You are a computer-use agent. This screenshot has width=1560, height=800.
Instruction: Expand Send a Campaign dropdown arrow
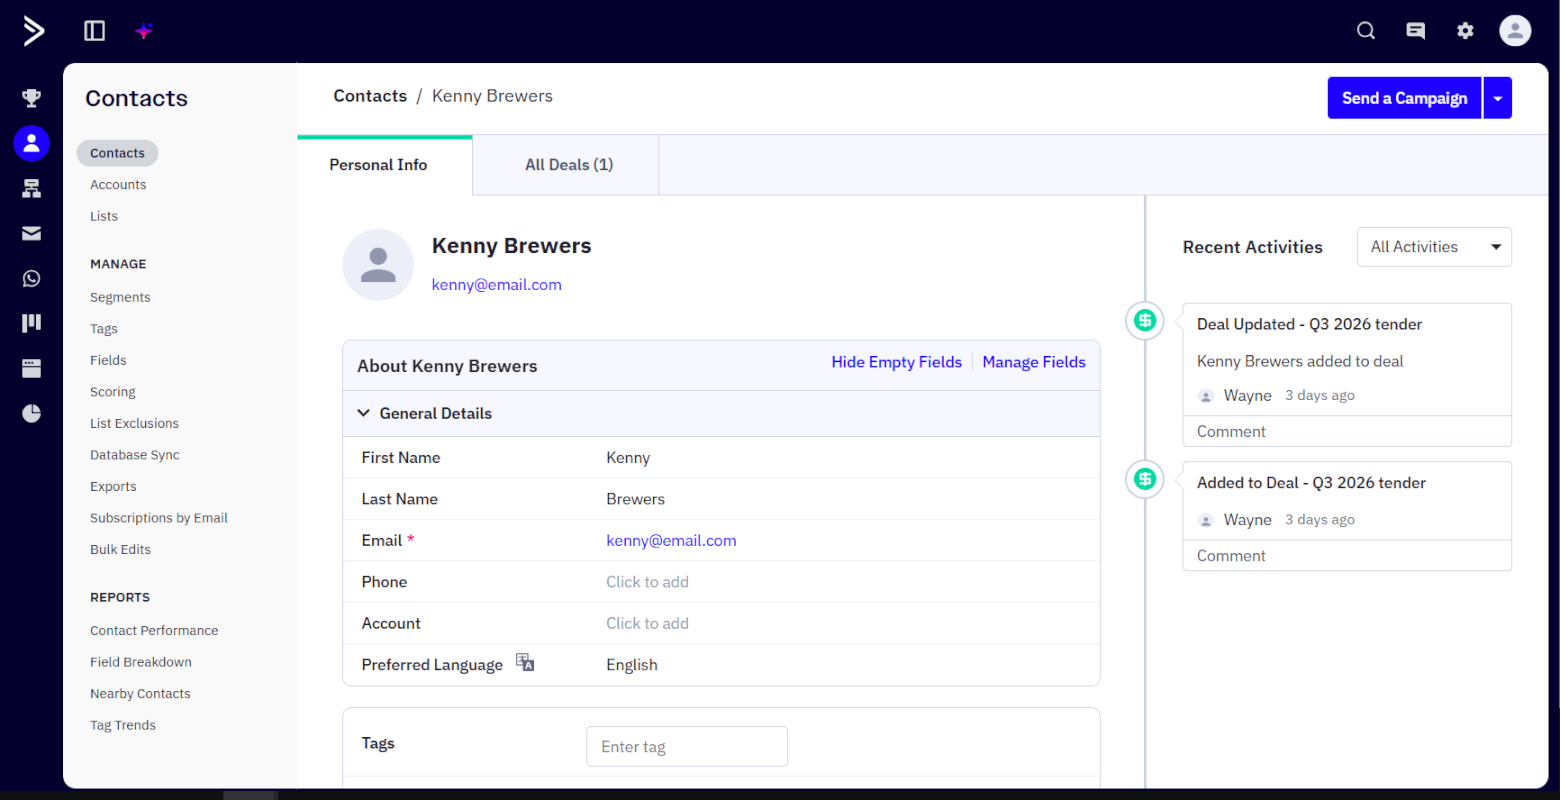coord(1497,98)
